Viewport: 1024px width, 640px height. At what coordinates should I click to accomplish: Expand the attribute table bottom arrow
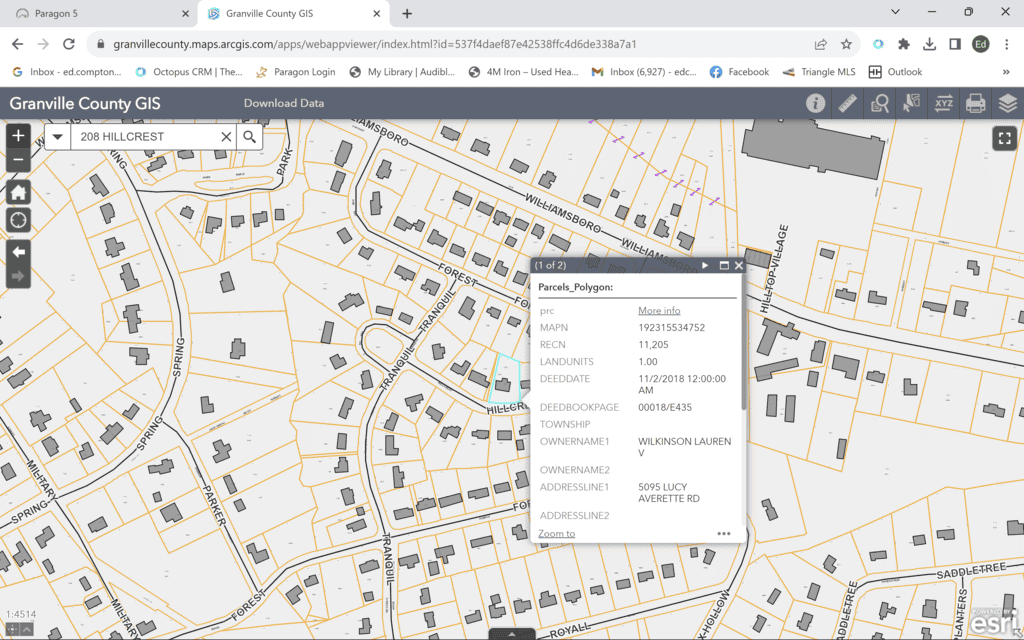[x=512, y=633]
